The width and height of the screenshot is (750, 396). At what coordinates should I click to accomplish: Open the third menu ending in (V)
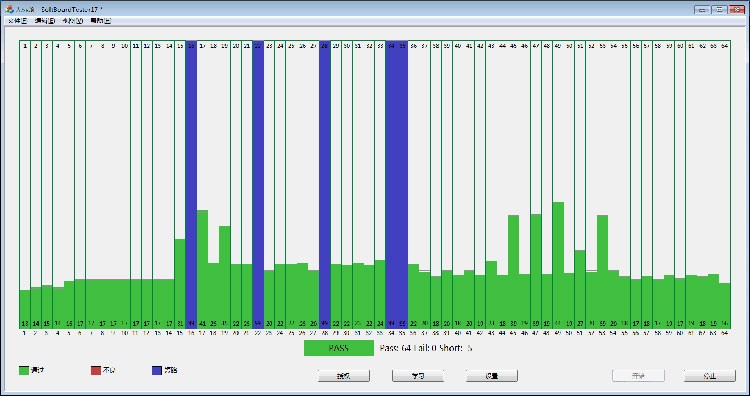pyautogui.click(x=73, y=21)
